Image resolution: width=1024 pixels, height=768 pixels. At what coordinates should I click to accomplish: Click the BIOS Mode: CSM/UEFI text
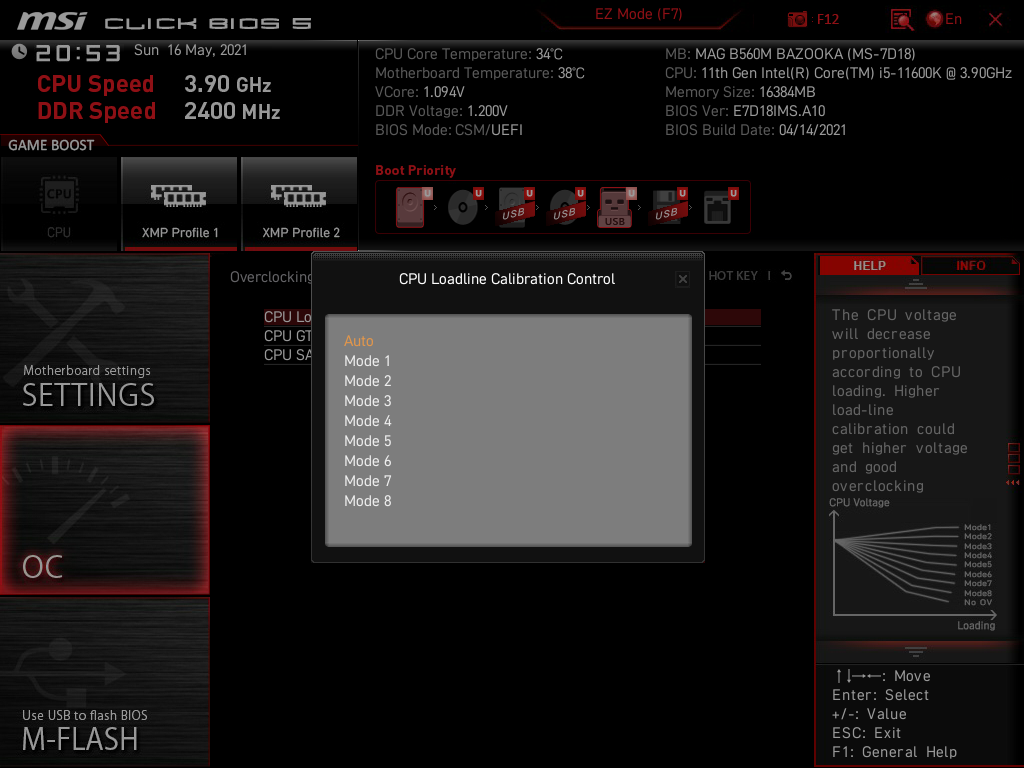point(449,130)
